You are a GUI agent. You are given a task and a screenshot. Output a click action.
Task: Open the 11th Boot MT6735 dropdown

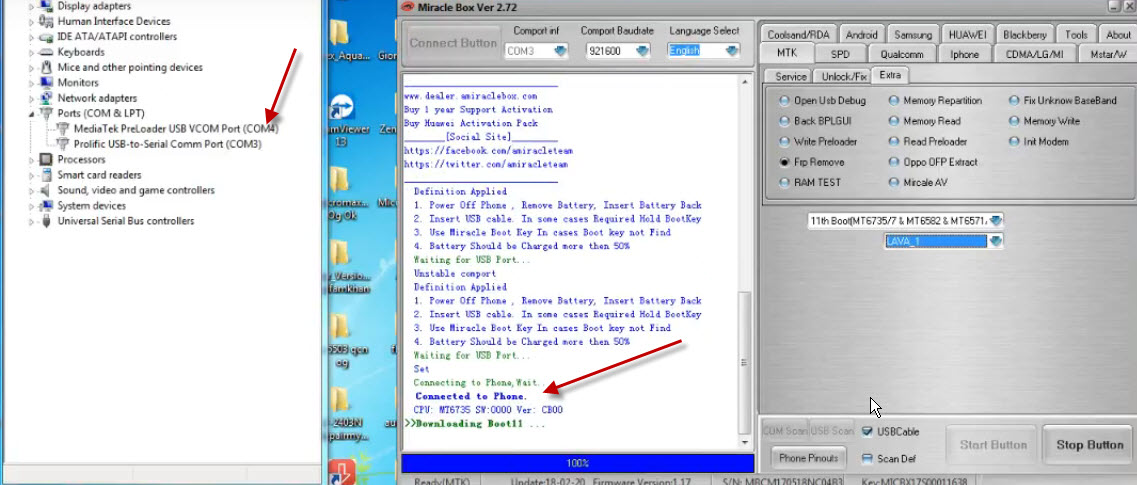click(996, 220)
